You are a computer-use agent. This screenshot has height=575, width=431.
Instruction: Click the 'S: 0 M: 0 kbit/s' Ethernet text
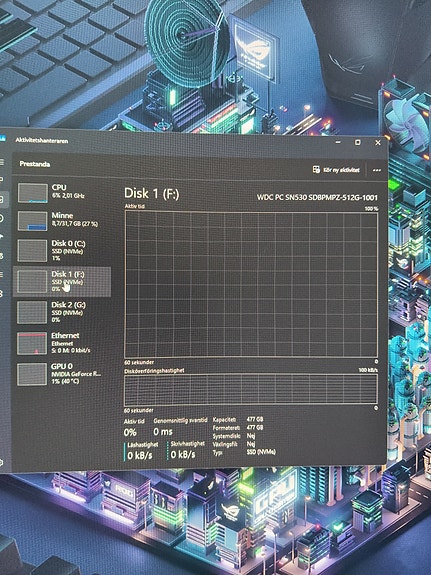(x=70, y=351)
